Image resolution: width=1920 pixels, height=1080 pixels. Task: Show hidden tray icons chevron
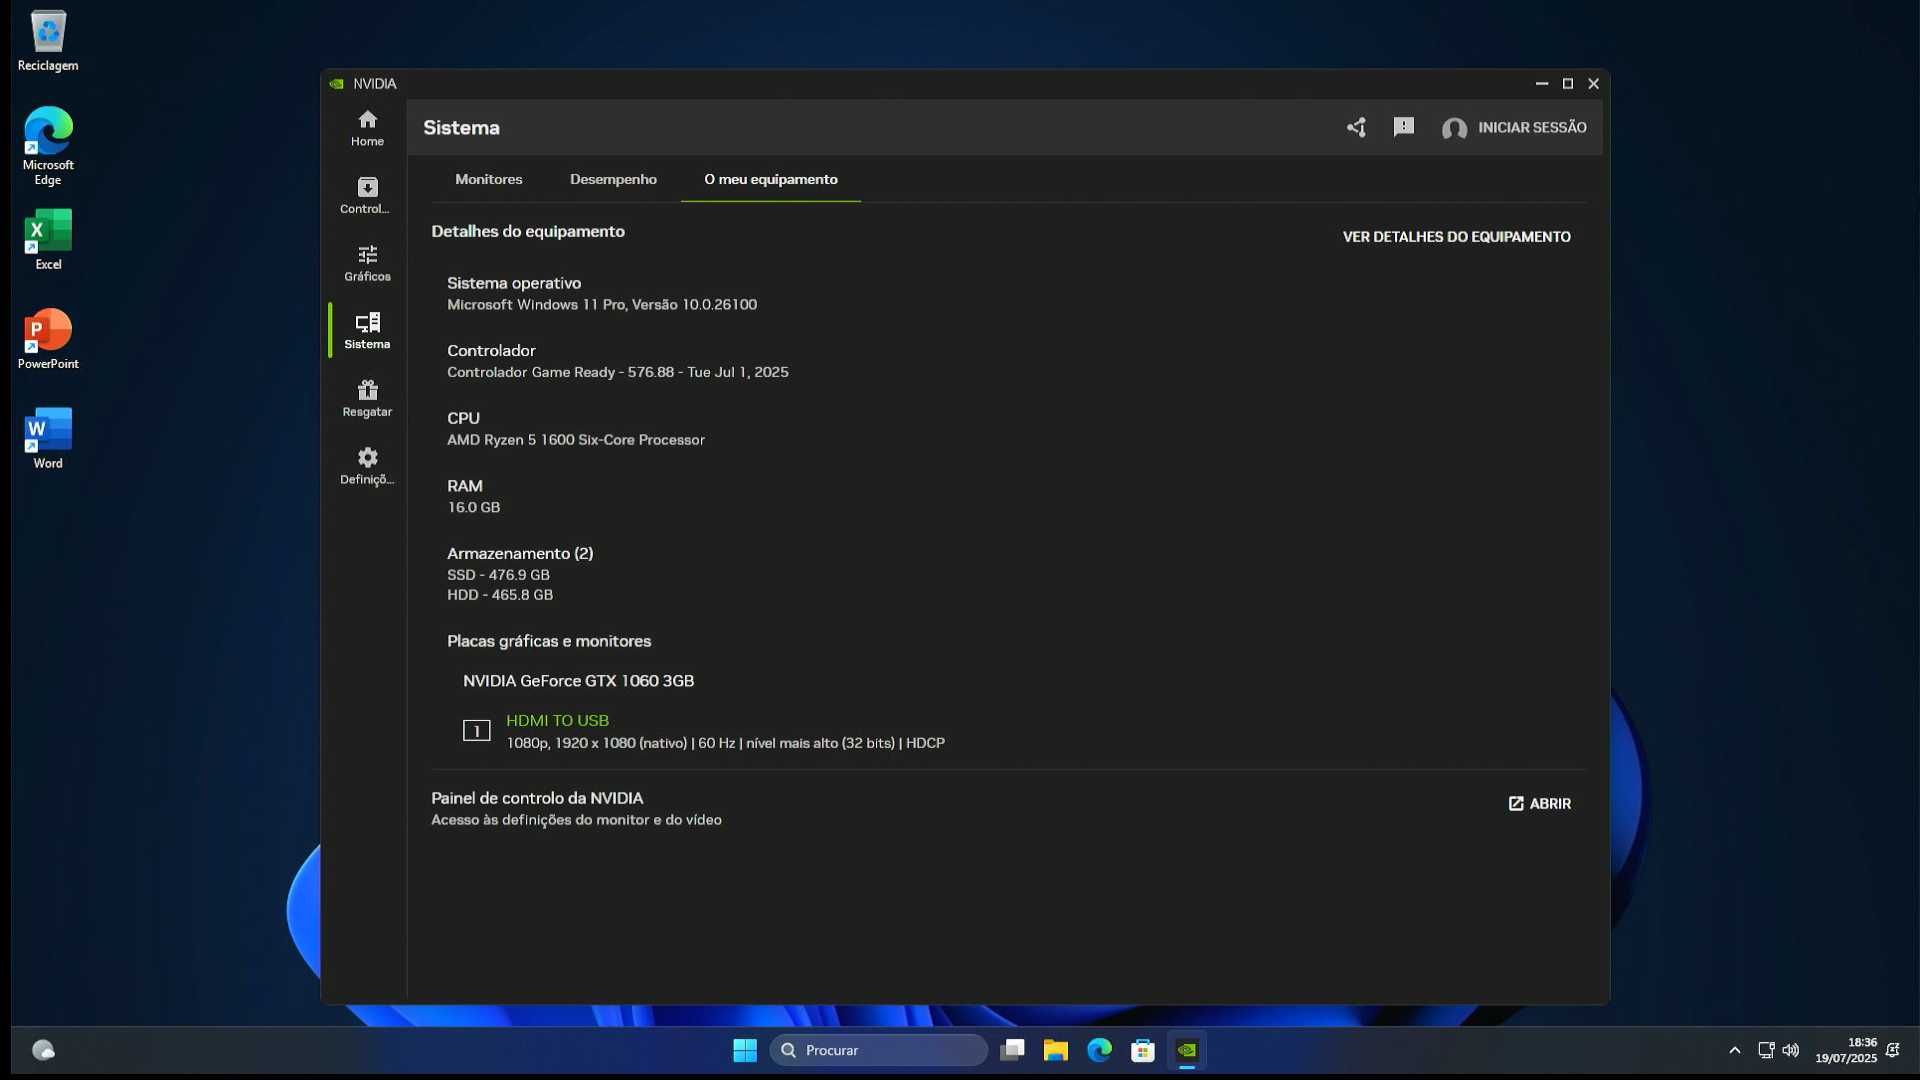pyautogui.click(x=1735, y=1050)
